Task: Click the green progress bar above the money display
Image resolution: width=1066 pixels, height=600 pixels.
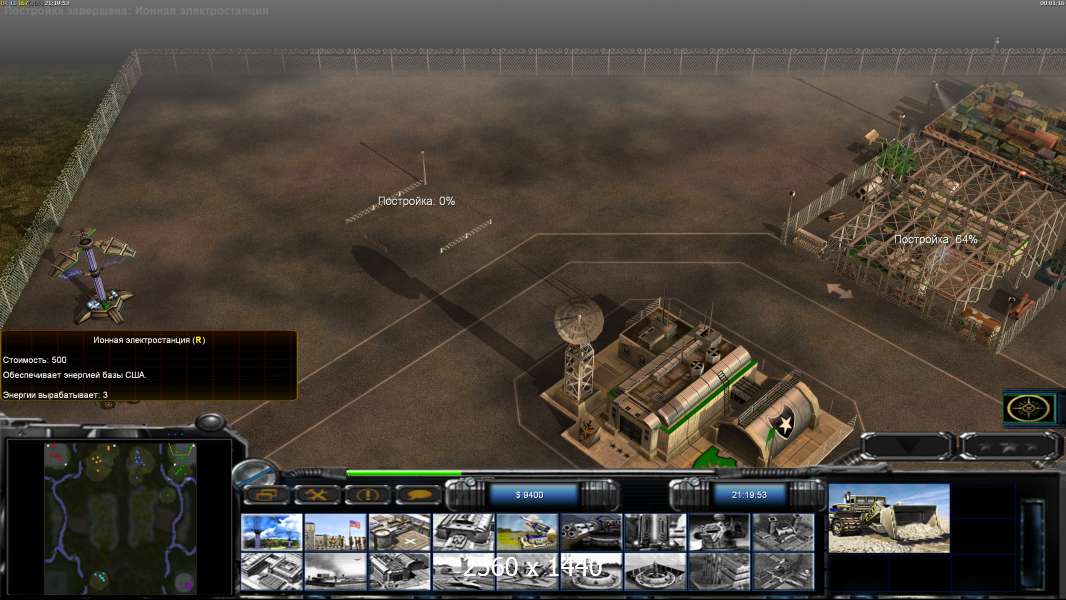Action: 404,473
